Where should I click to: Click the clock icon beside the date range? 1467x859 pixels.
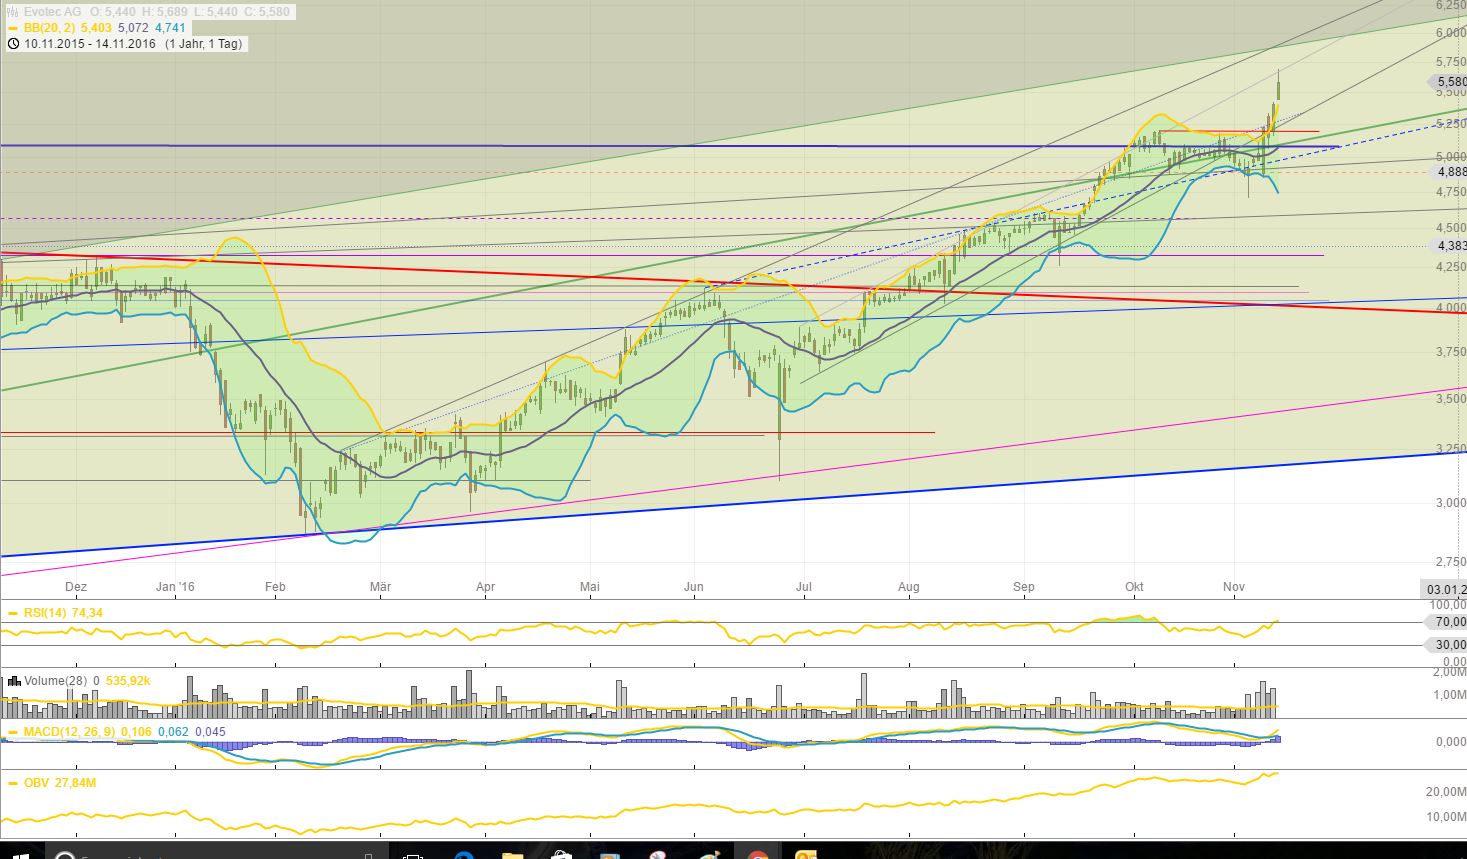(x=13, y=44)
